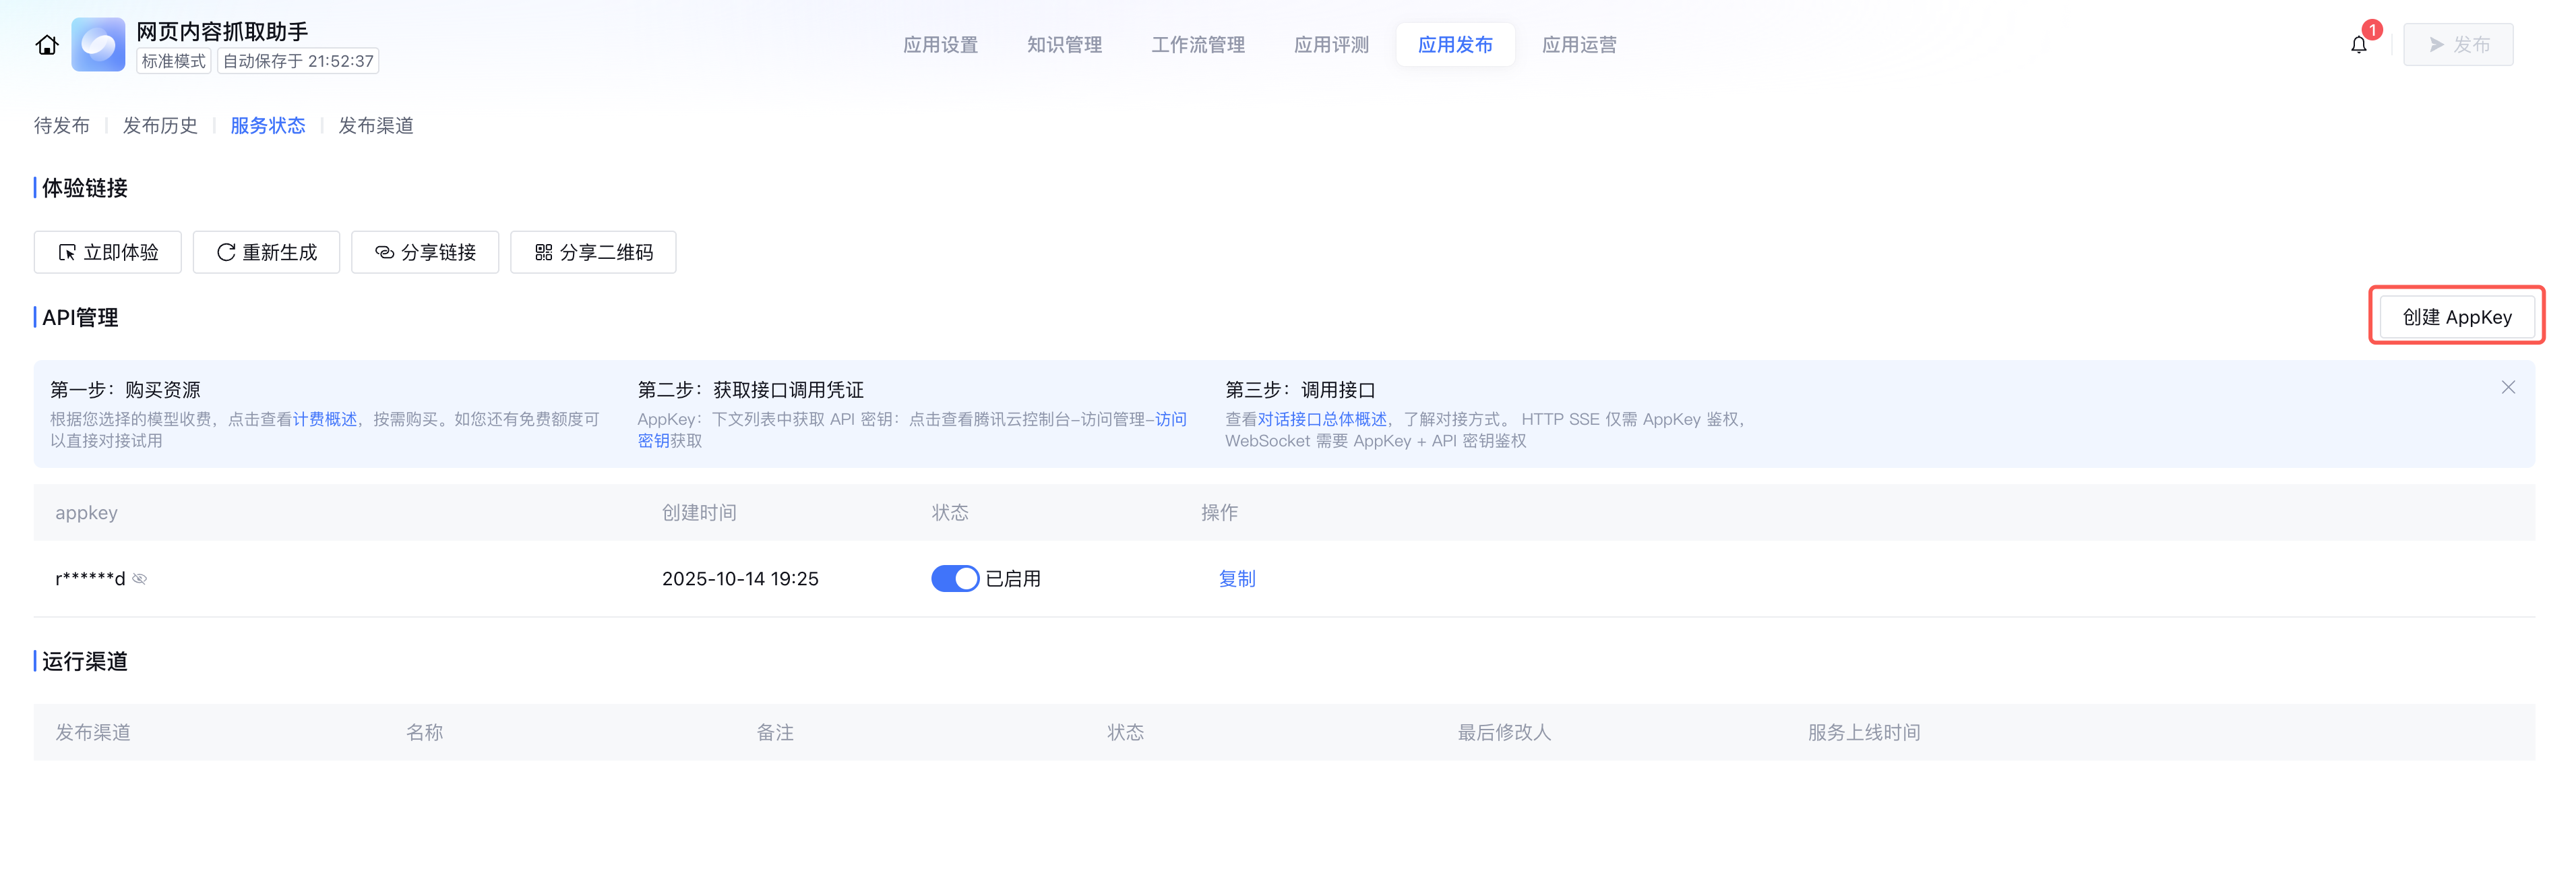Image resolution: width=2576 pixels, height=886 pixels.
Task: Click 立即体验 to try the app
Action: pyautogui.click(x=108, y=252)
